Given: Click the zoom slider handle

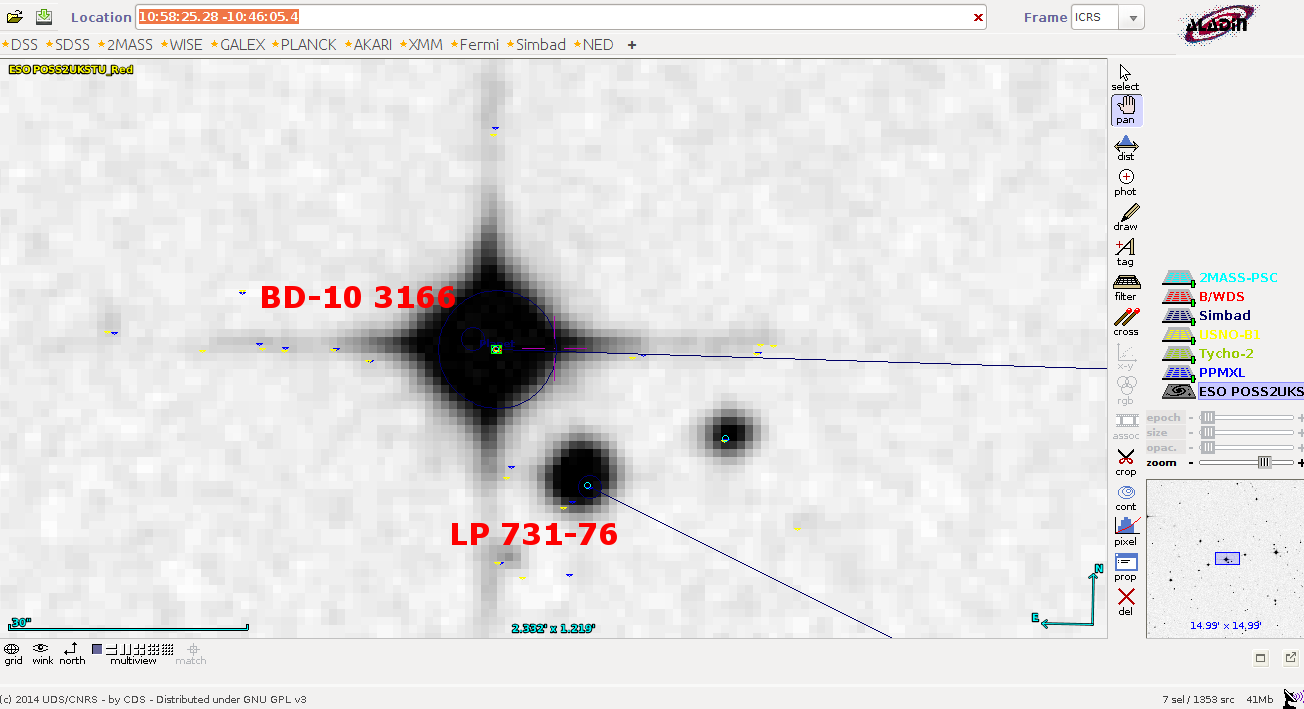Looking at the screenshot, I should tap(1264, 462).
